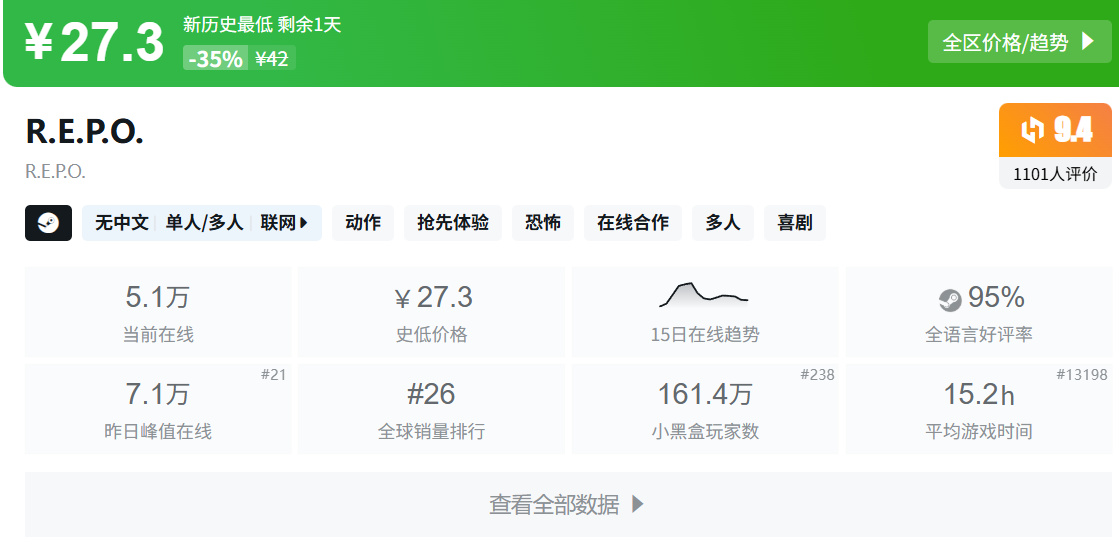The image size is (1119, 557).
Task: Click the #238 rank label
Action: [x=817, y=374]
